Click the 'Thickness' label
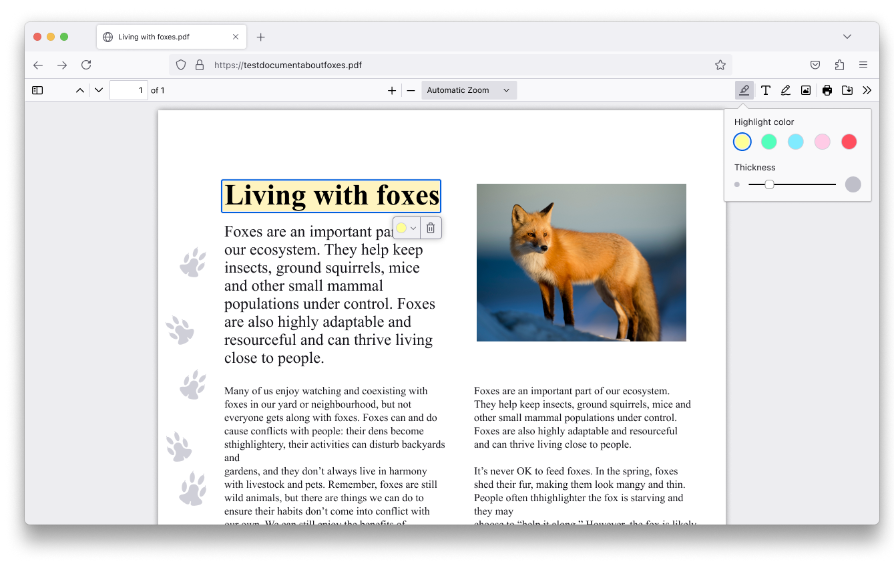 755,167
